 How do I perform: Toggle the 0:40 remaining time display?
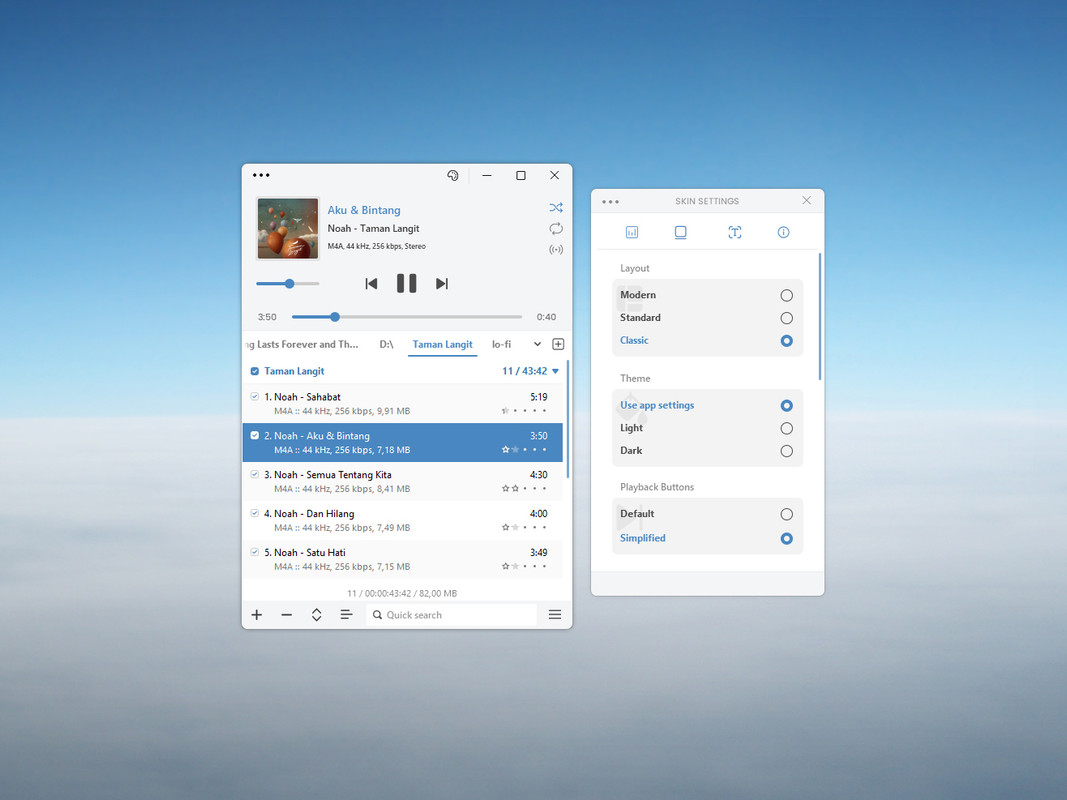click(x=546, y=317)
